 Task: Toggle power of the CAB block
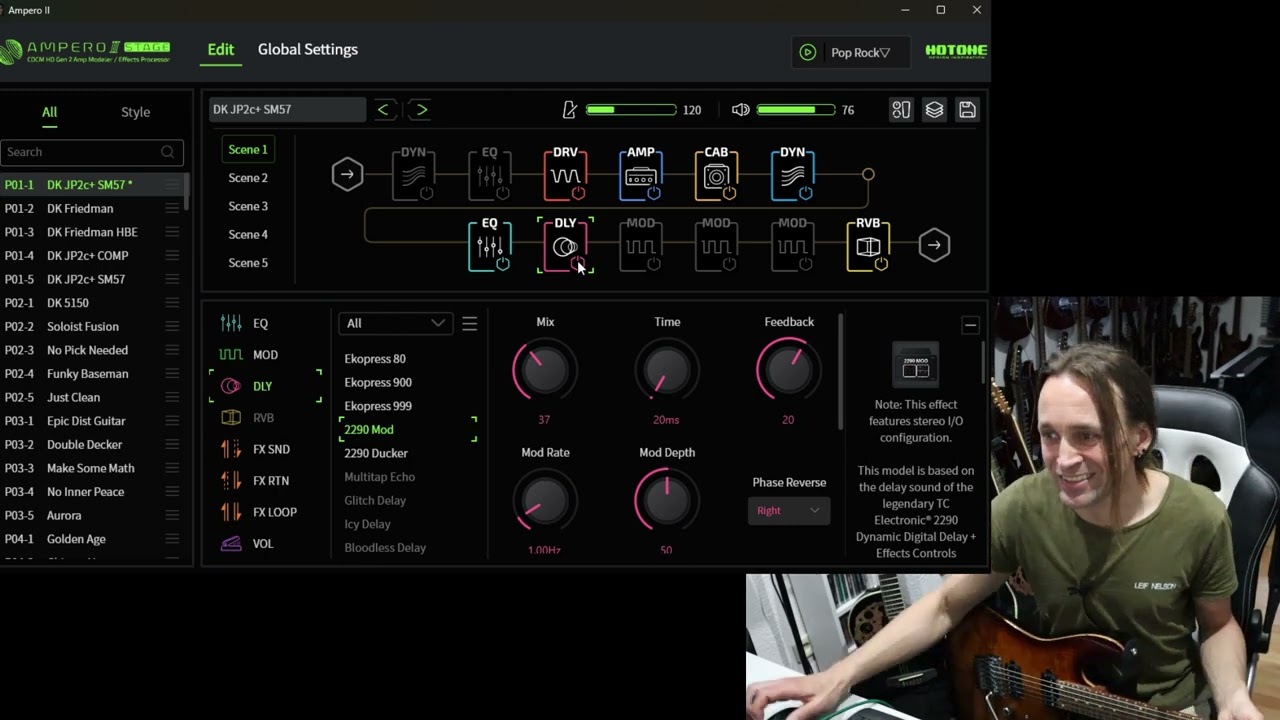pyautogui.click(x=730, y=193)
